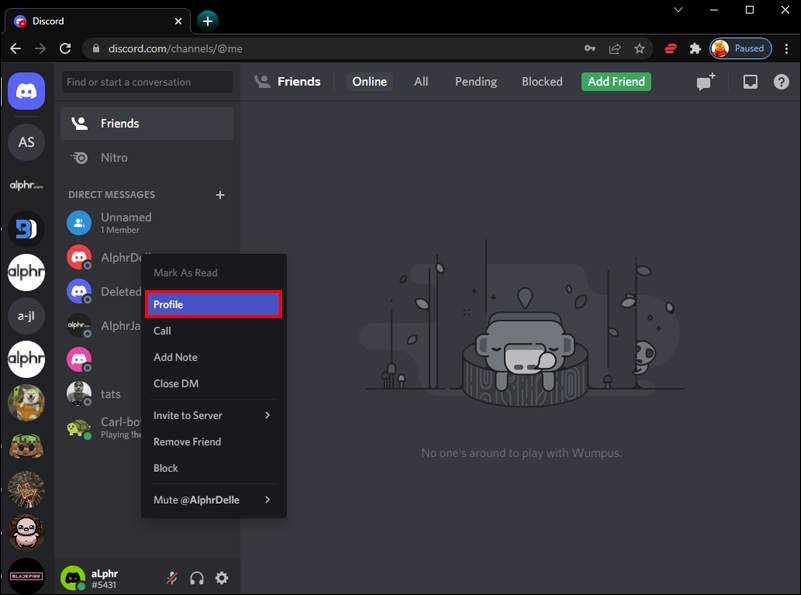Open saved passwords key icon
This screenshot has height=595, width=801.
point(590,49)
